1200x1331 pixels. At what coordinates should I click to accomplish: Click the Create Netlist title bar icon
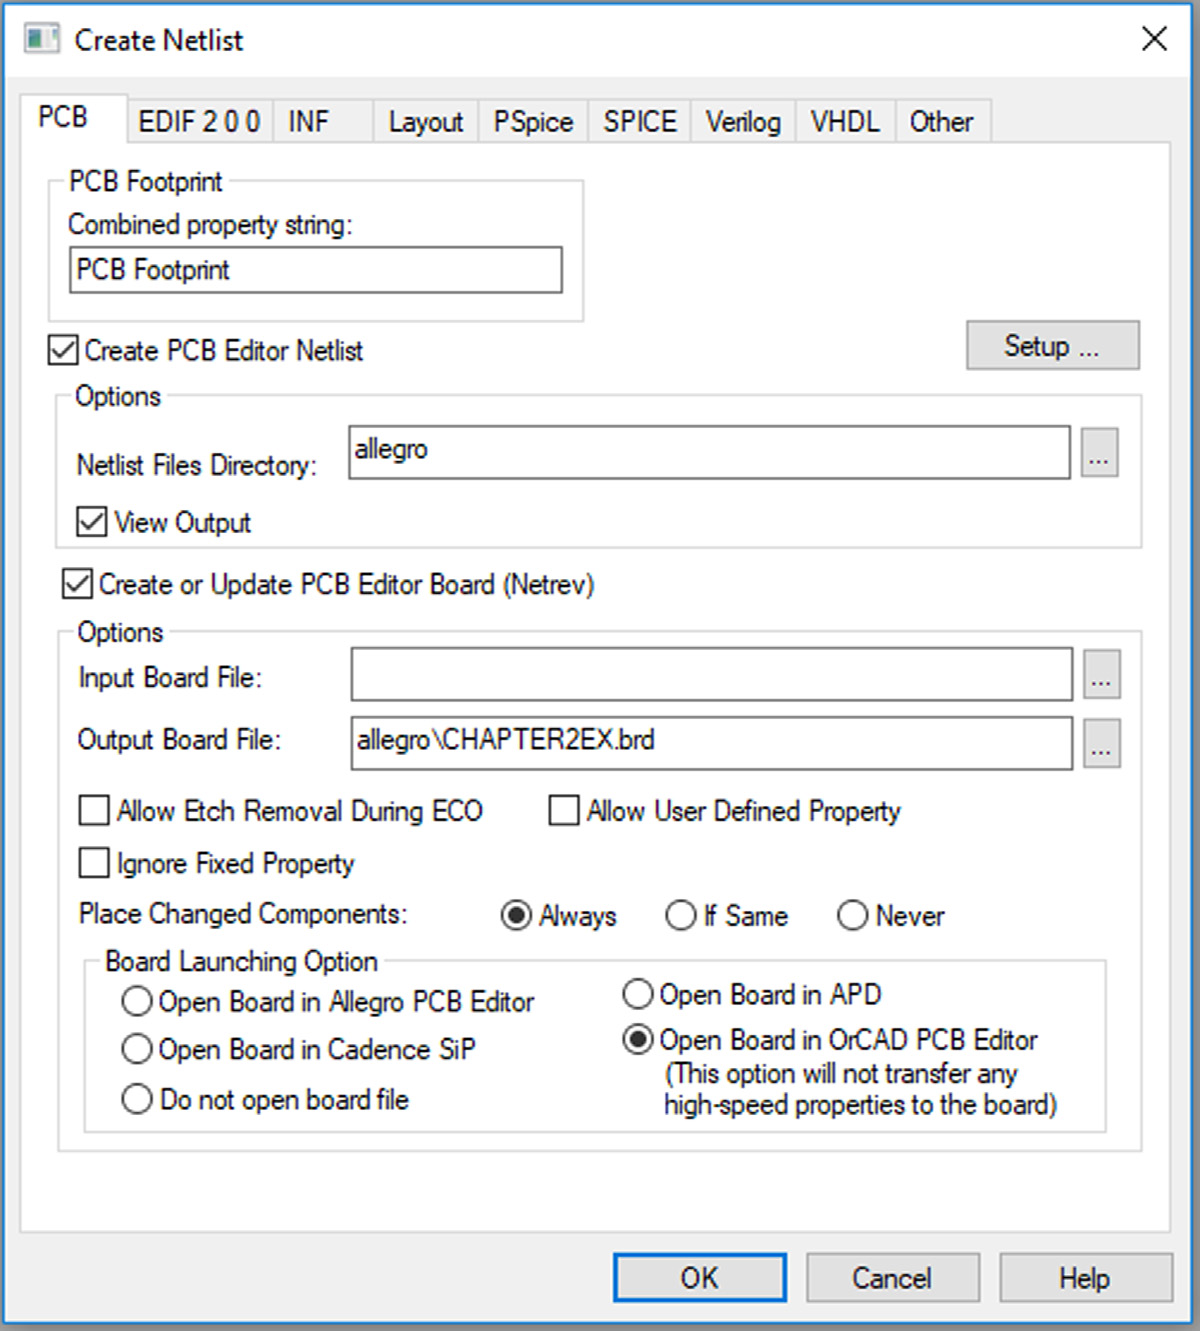[42, 40]
